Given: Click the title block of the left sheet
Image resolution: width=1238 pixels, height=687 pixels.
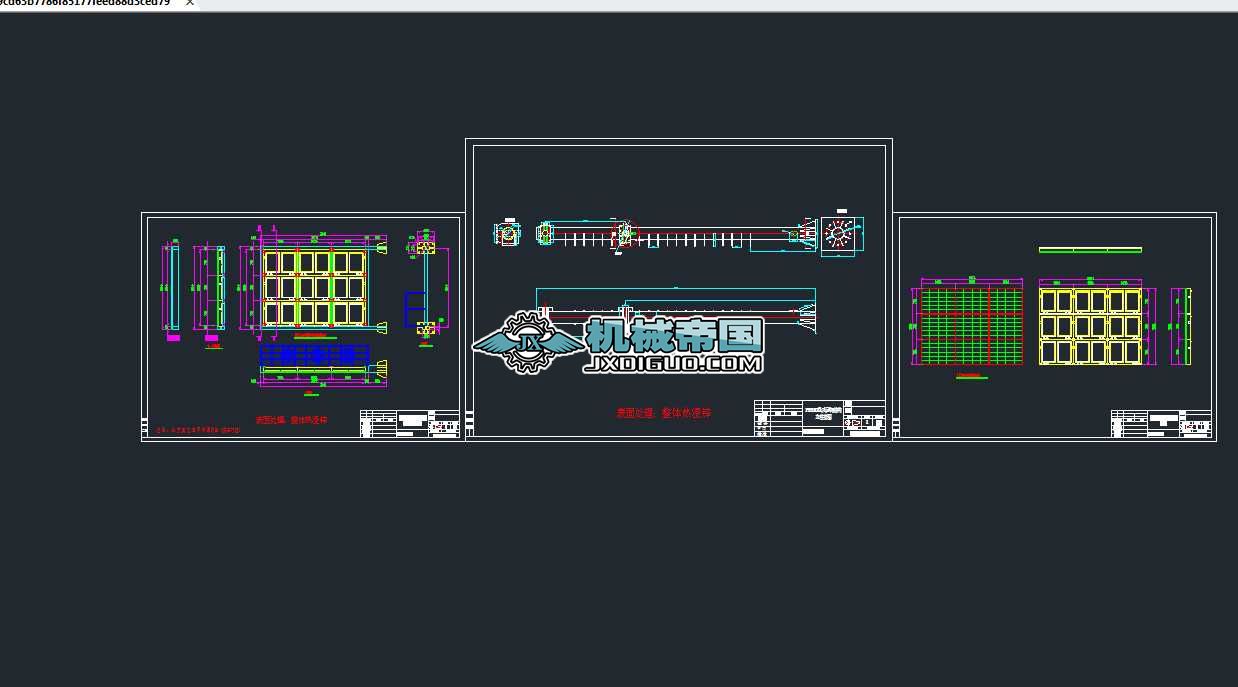Looking at the screenshot, I should click(410, 423).
